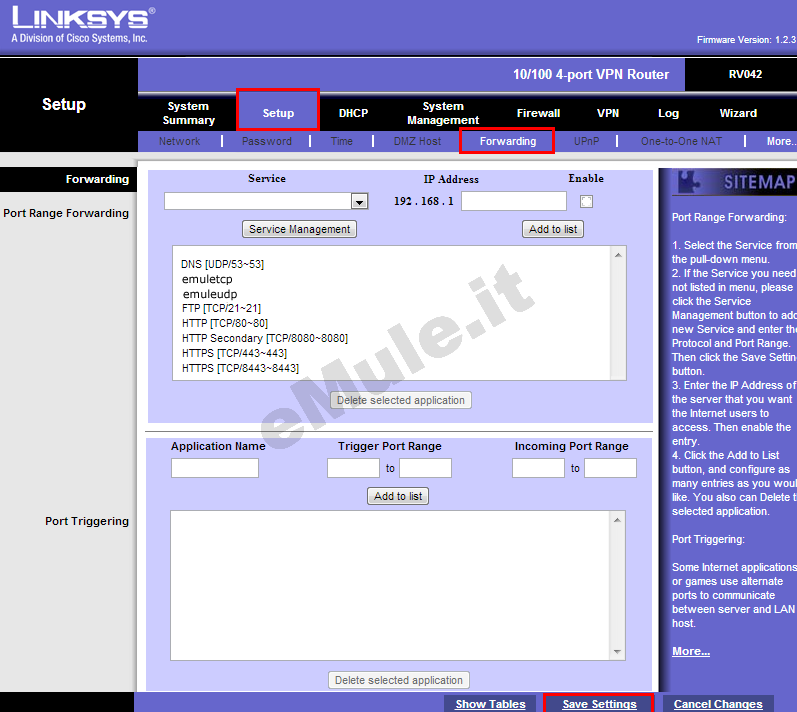Select HTTP Secondary [TCP/8080~8080] entry
The image size is (797, 712).
coord(265,338)
